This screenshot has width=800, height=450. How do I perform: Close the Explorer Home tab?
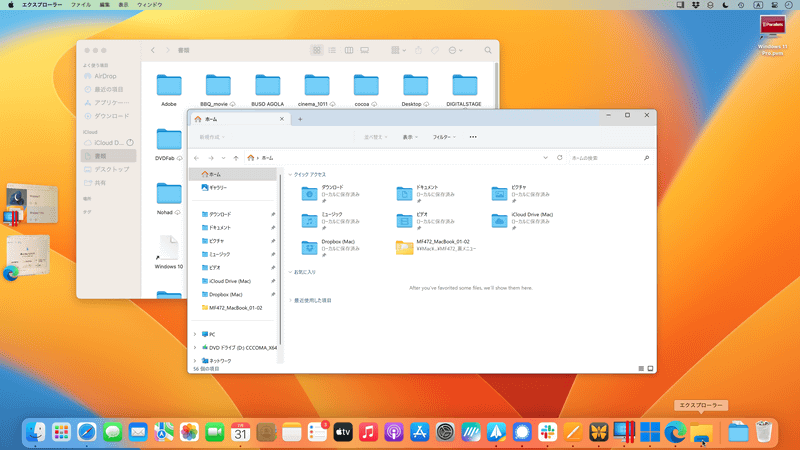pyautogui.click(x=282, y=119)
